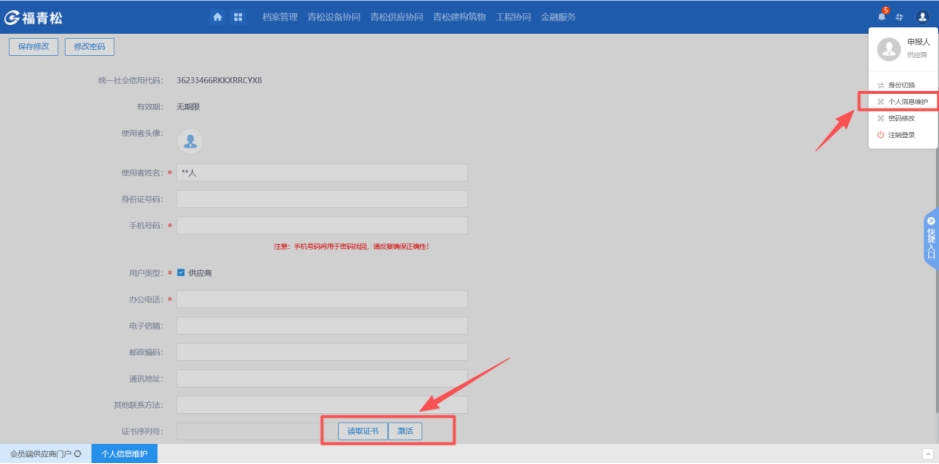This screenshot has height=464, width=939.
Task: Click 注销登录 to log out
Action: coord(901,135)
